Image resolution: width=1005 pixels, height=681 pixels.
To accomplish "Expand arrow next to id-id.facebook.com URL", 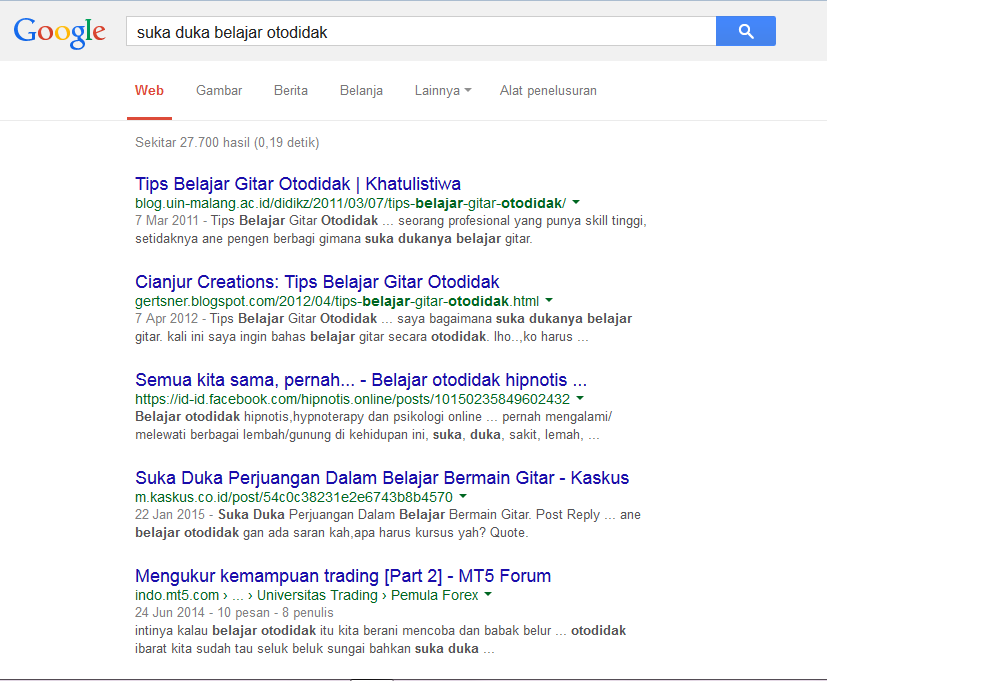I will pos(580,399).
